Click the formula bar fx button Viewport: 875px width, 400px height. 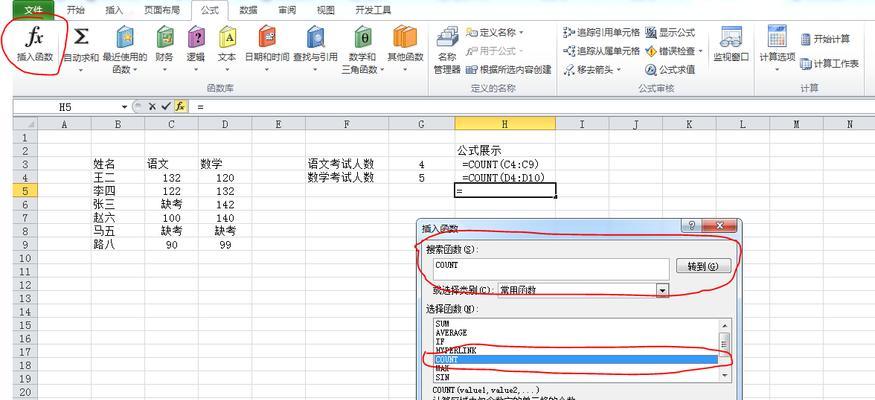pyautogui.click(x=180, y=107)
